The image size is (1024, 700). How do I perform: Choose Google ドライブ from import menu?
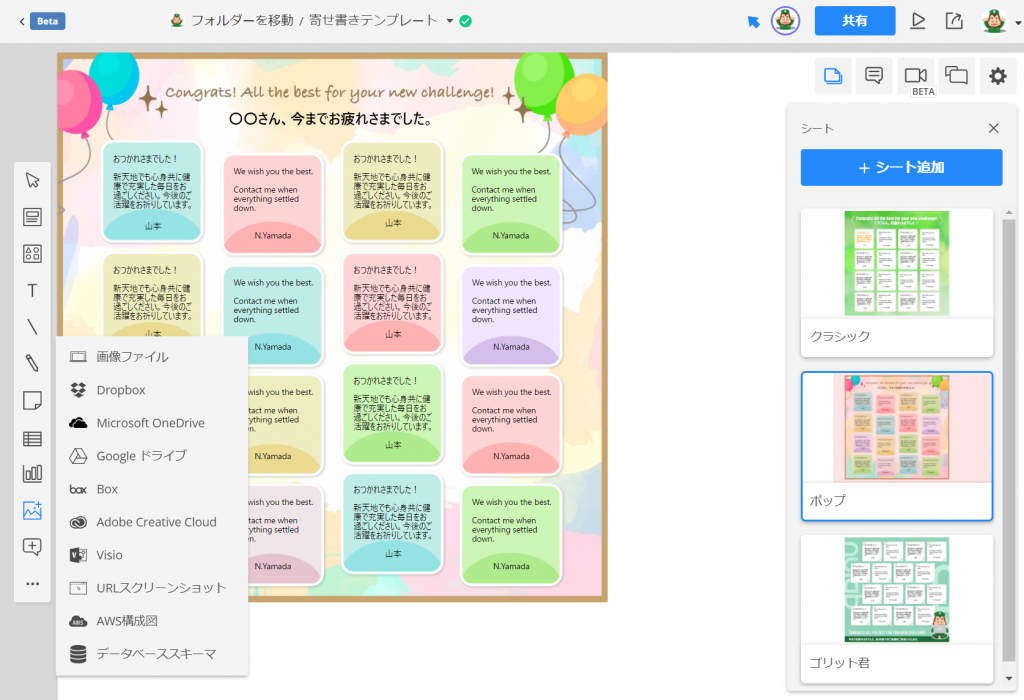(x=141, y=456)
